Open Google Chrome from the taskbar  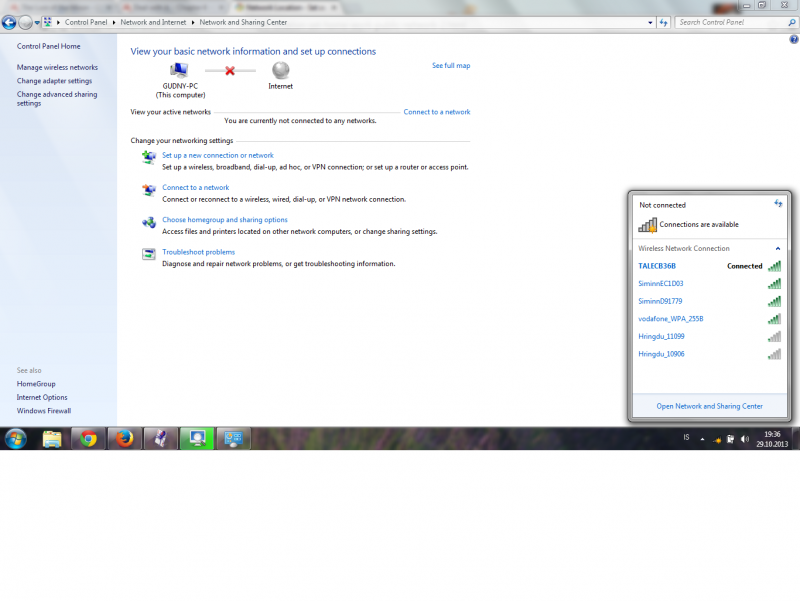pyautogui.click(x=88, y=438)
